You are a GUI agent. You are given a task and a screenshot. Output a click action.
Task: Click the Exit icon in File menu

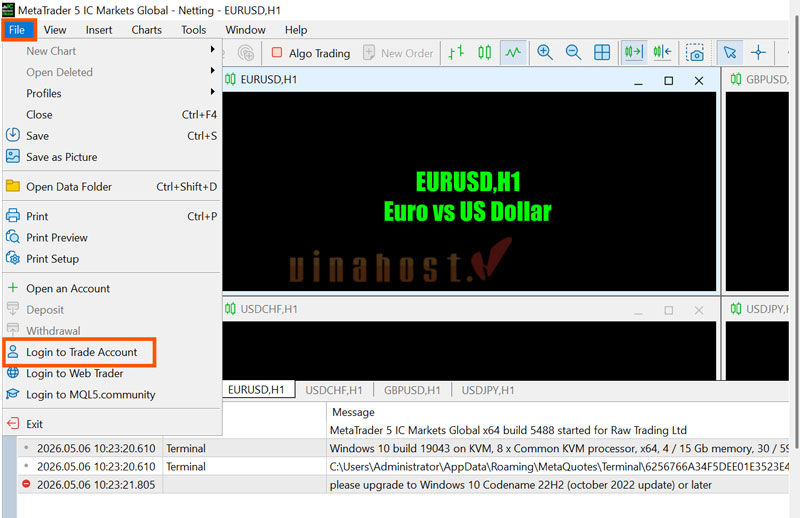pos(13,424)
